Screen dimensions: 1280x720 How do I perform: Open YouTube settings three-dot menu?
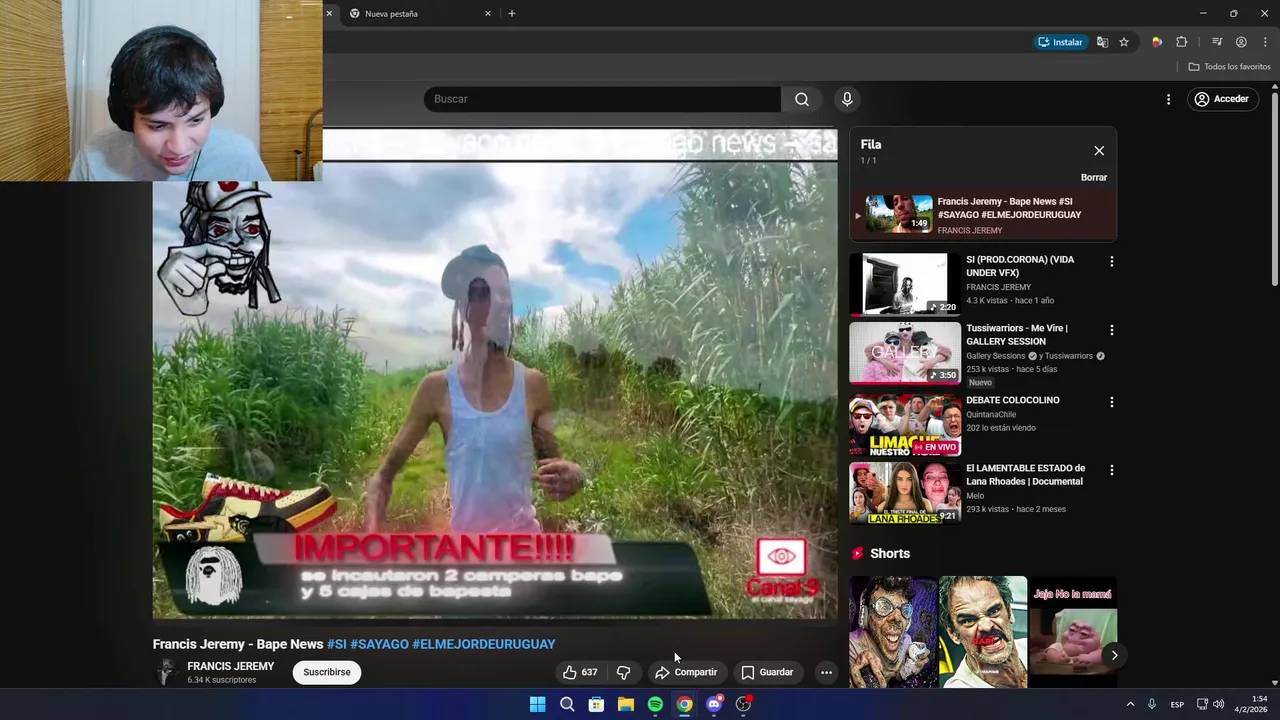1168,99
